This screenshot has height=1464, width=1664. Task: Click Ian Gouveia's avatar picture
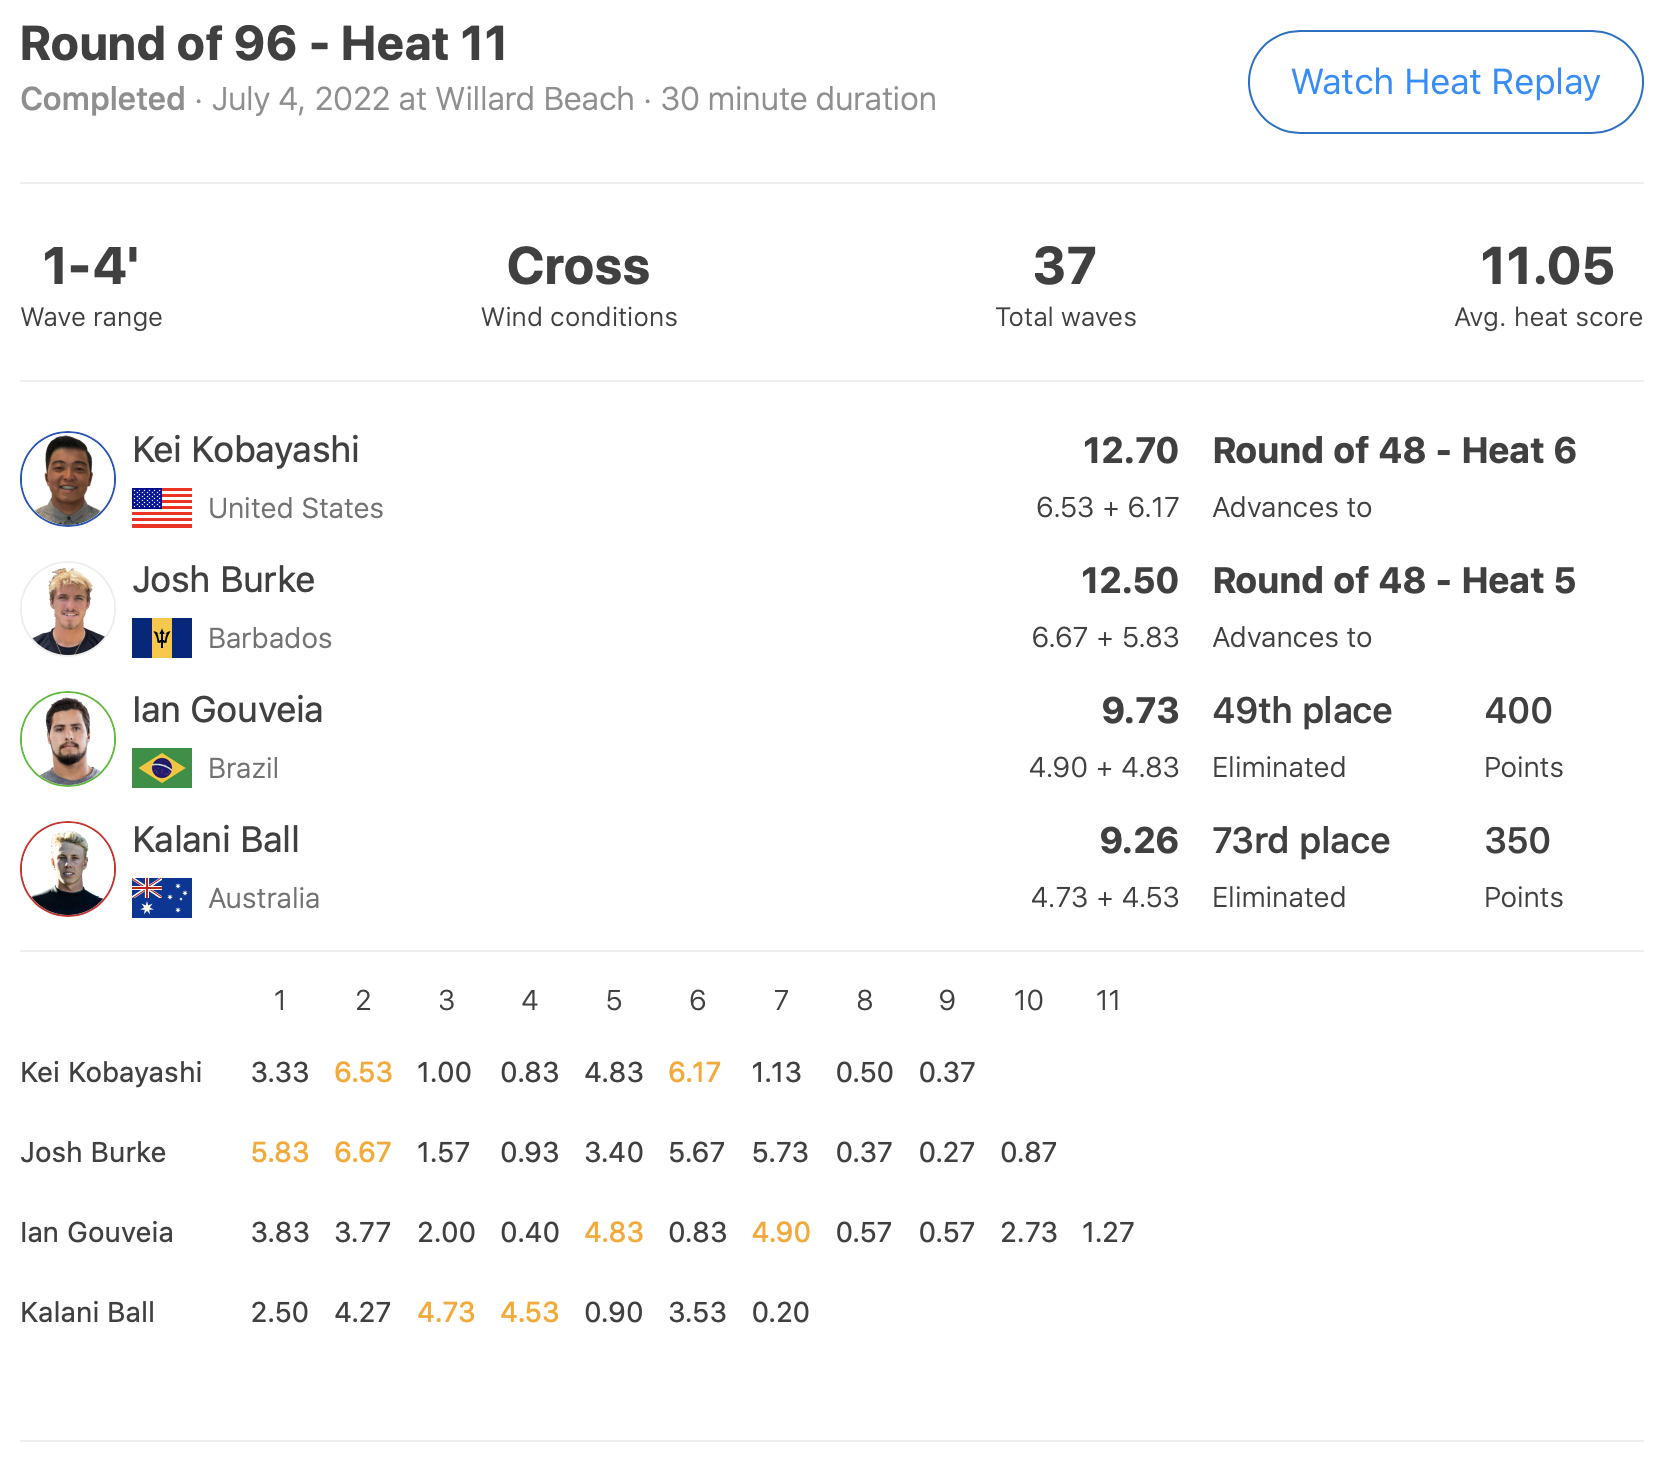coord(68,739)
